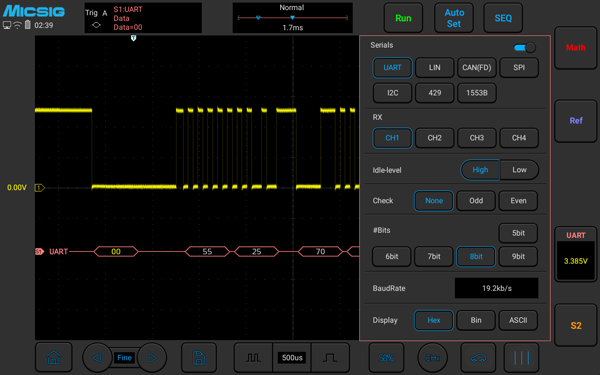Screen dimensions: 600x375
Task: Compress timebase with multi-pulse icon
Action: coord(253,358)
